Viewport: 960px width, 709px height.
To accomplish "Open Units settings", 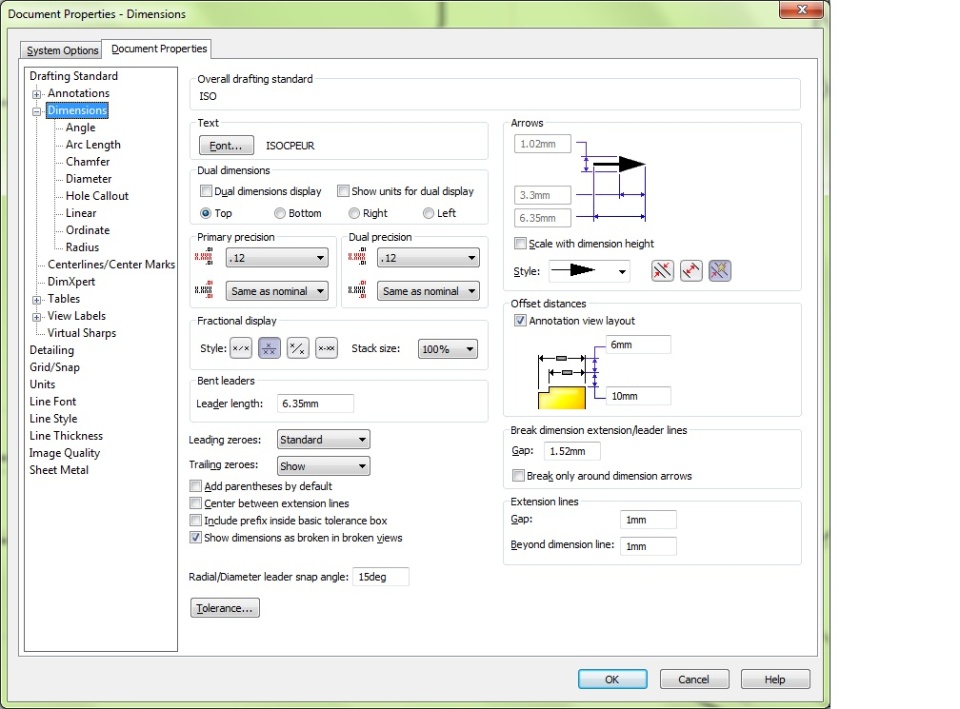I will 42,385.
